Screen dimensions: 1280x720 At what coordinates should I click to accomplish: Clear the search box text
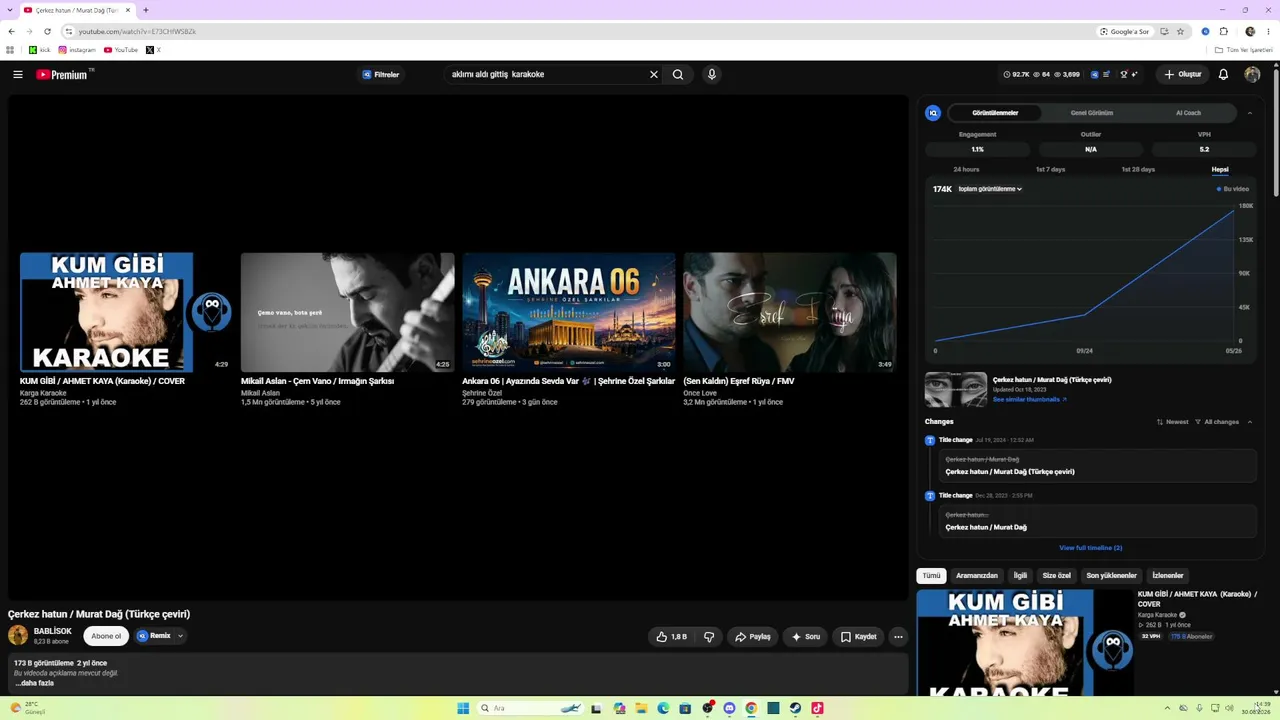[654, 75]
